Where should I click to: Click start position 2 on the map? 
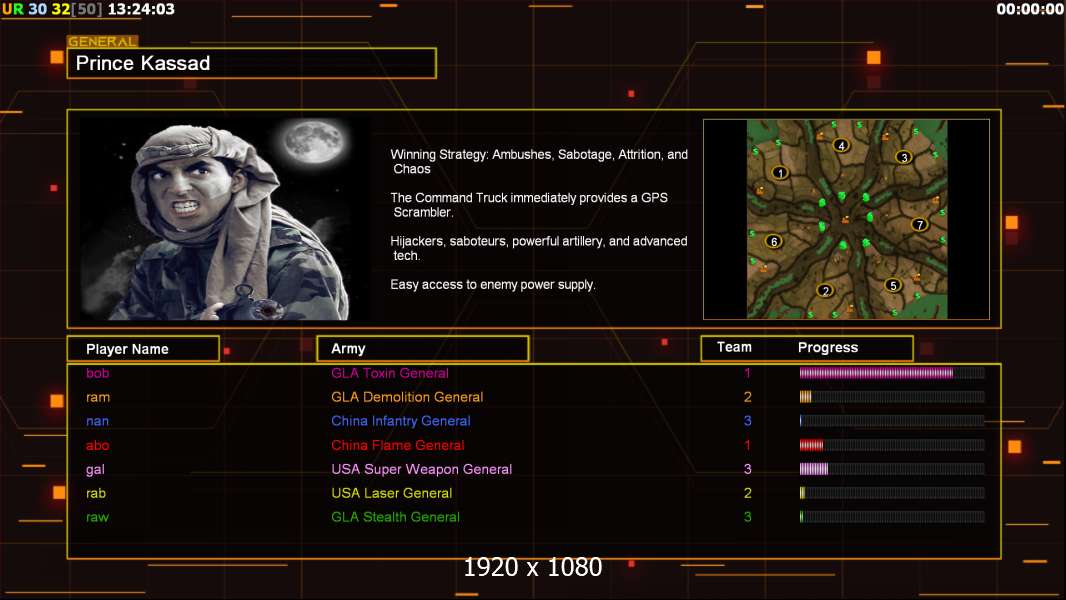coord(825,291)
